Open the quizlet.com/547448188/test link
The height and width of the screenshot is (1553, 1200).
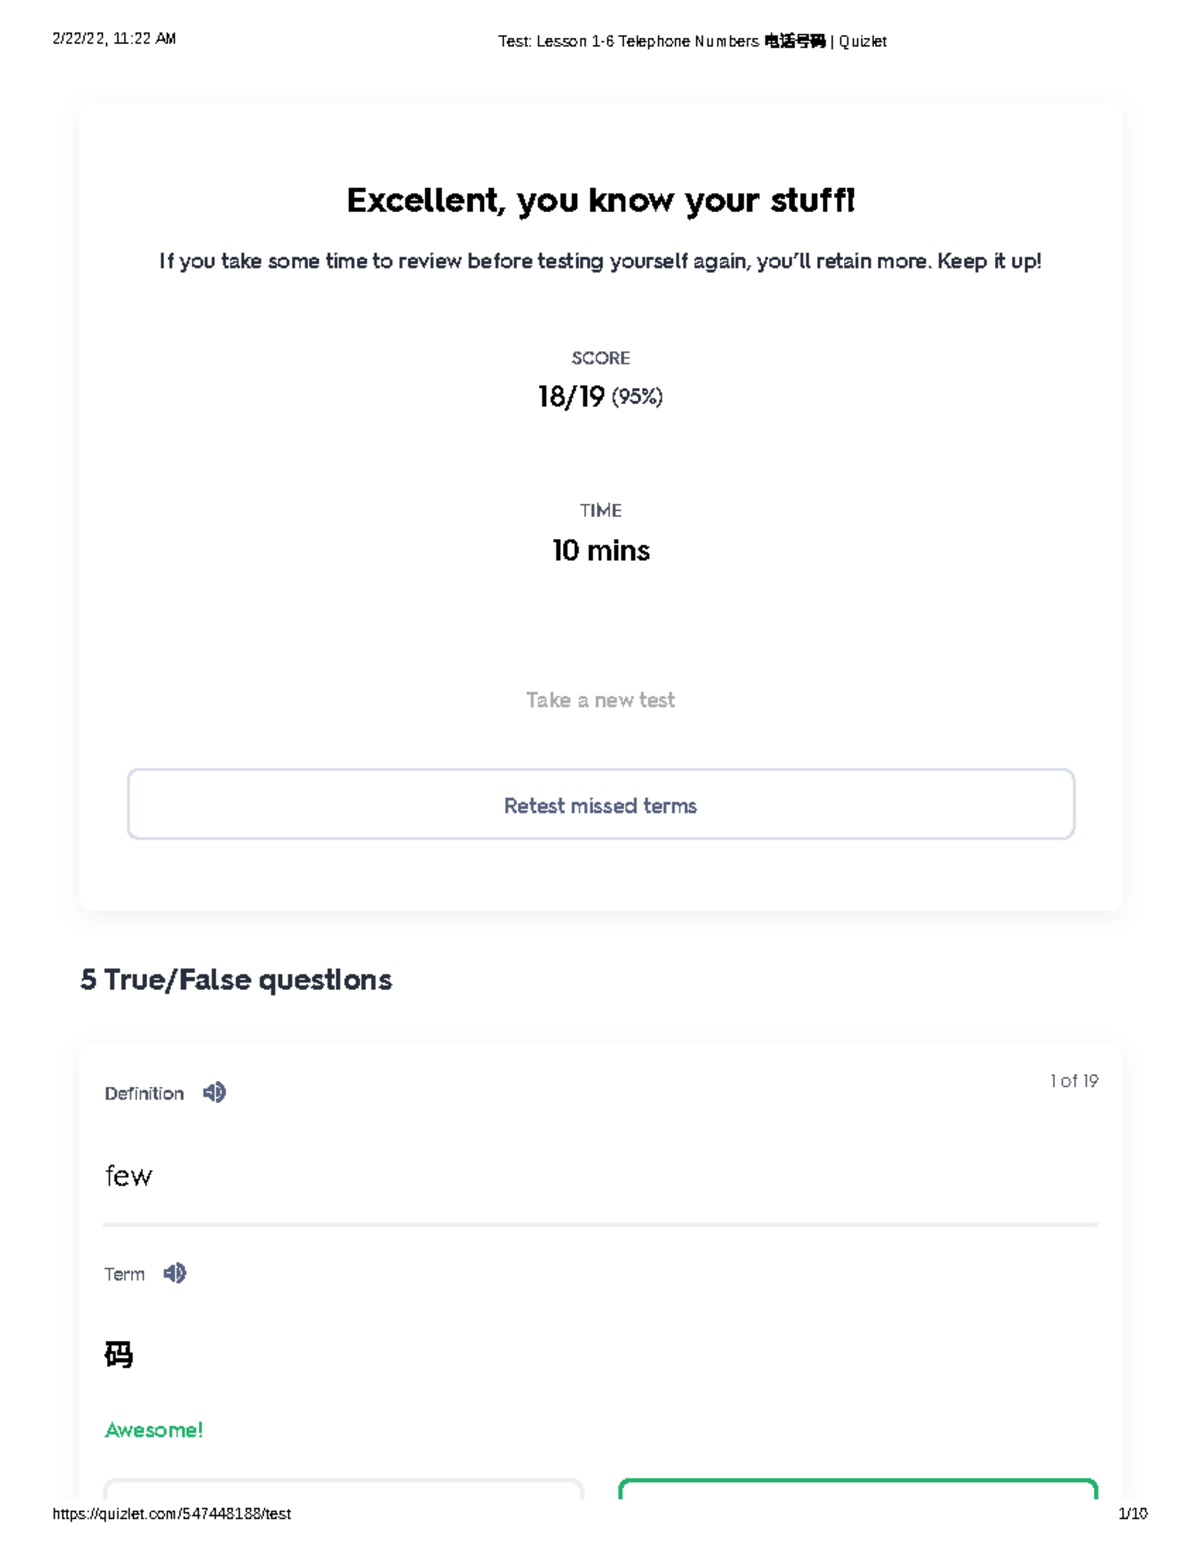point(170,1514)
